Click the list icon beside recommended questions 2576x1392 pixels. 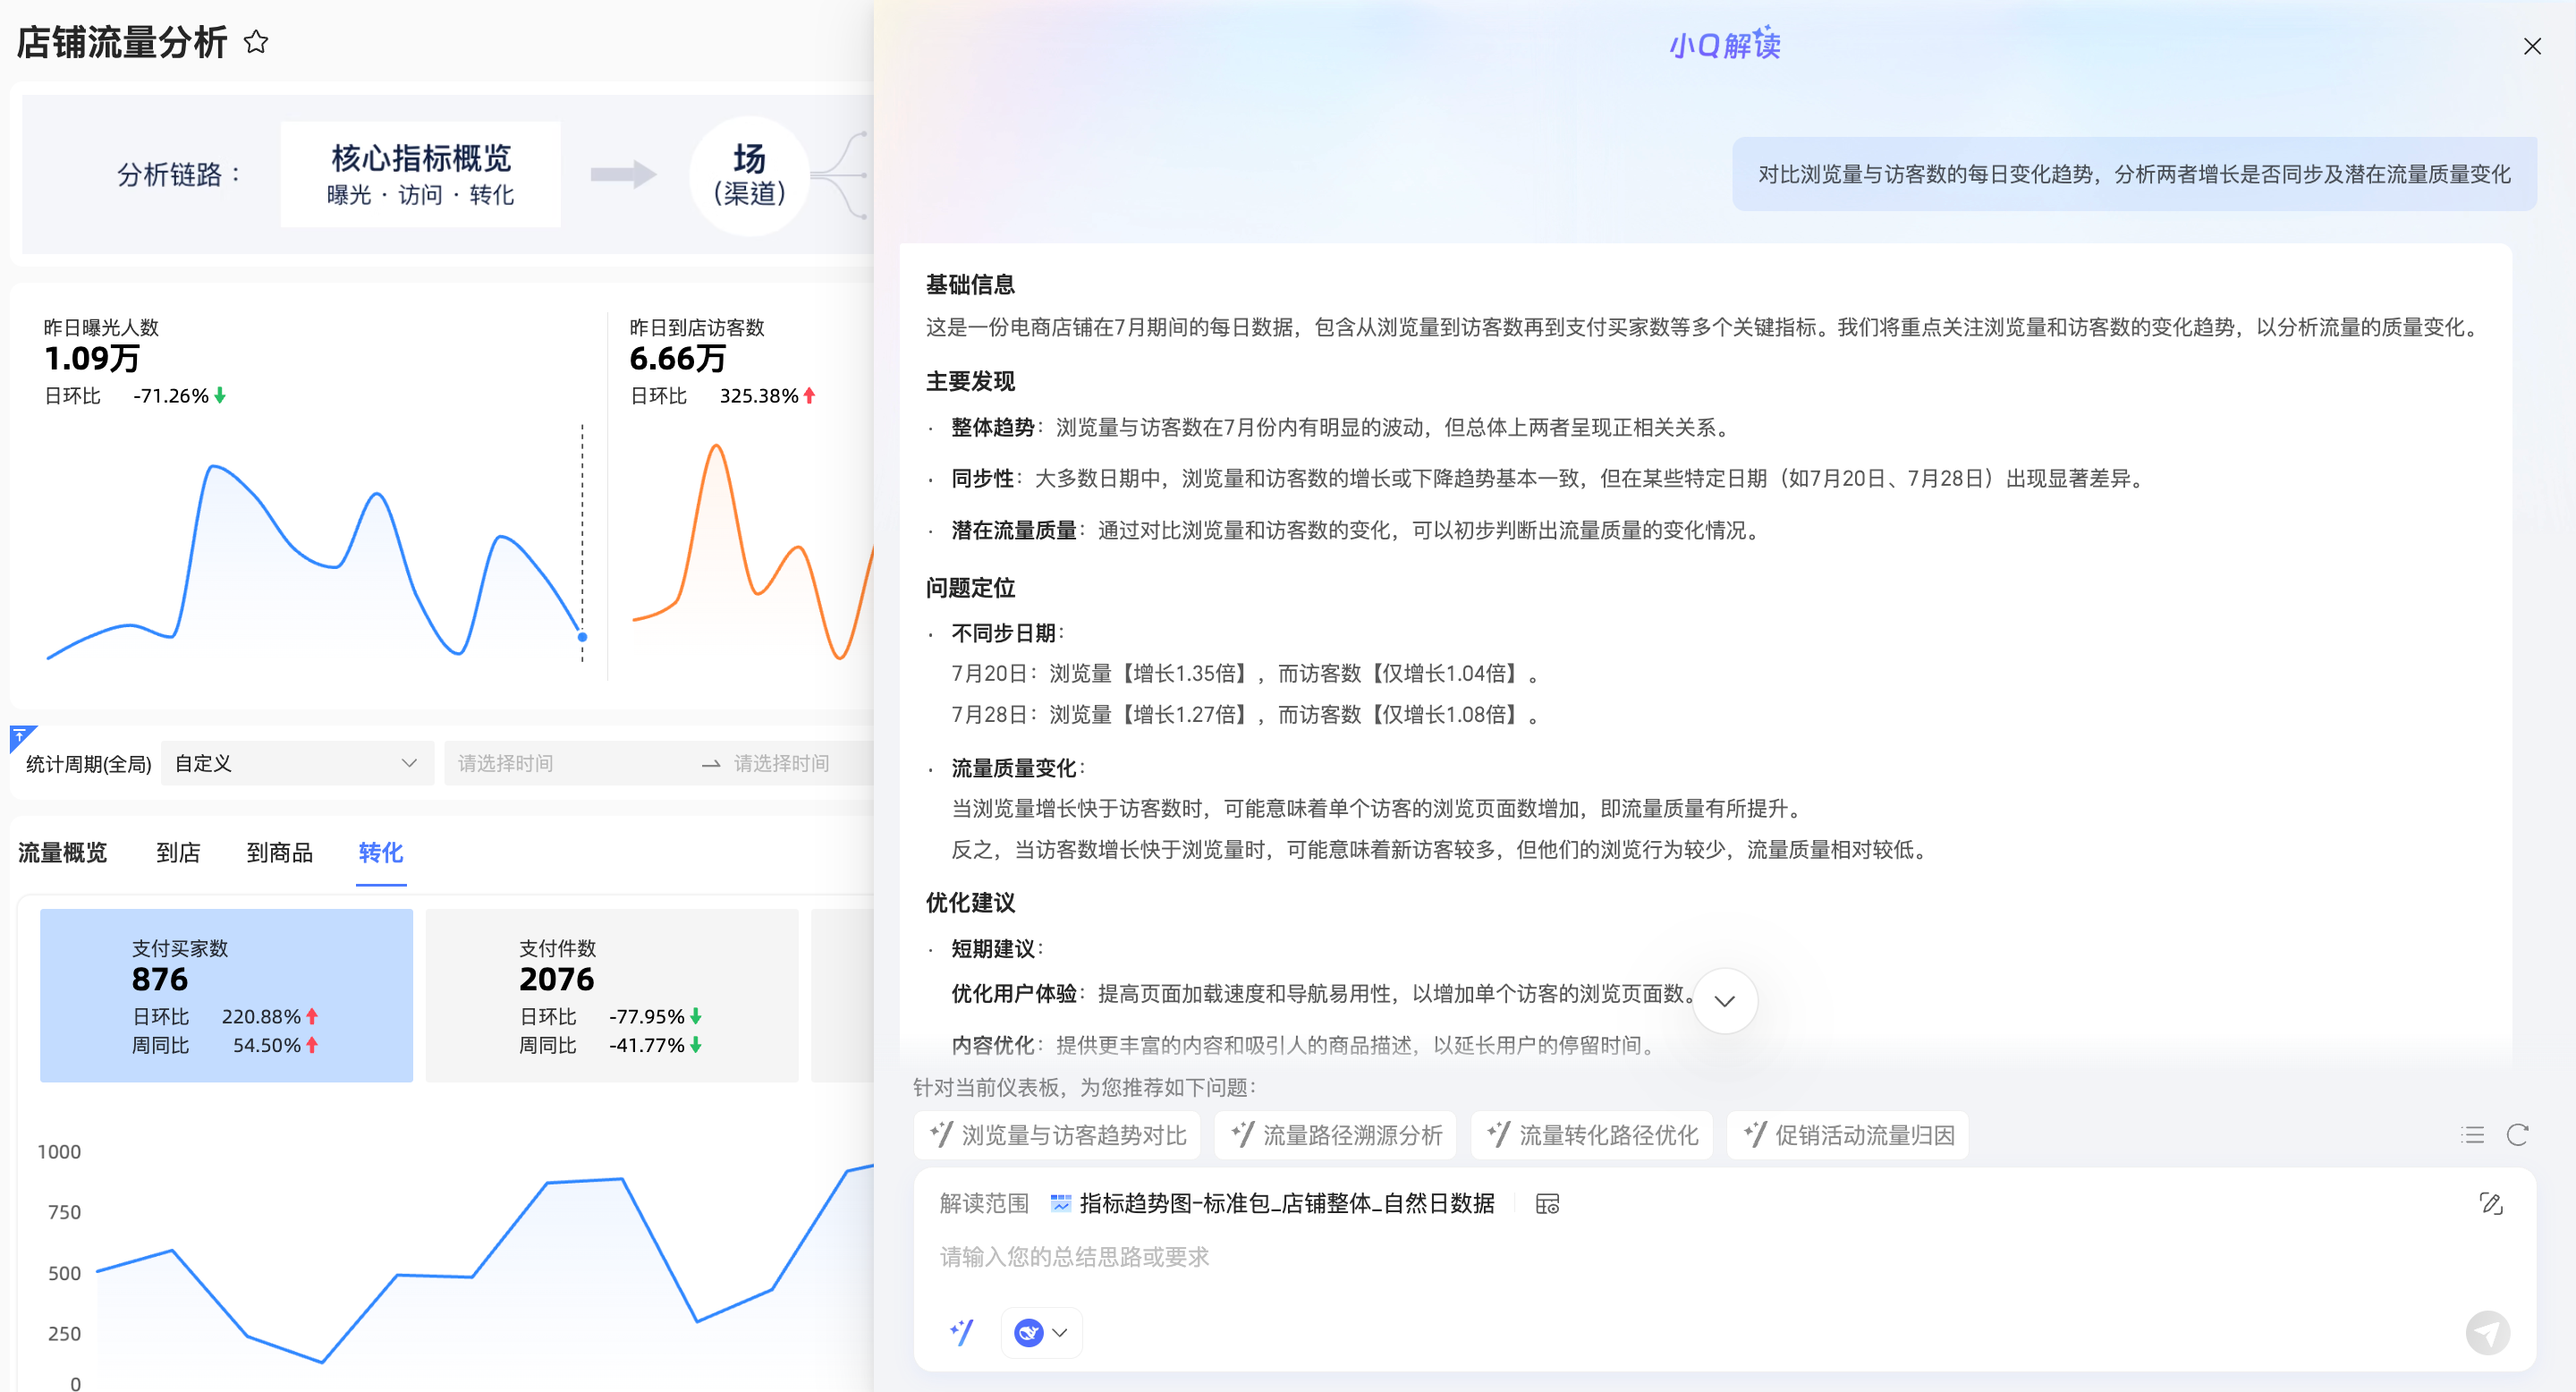point(2472,1135)
